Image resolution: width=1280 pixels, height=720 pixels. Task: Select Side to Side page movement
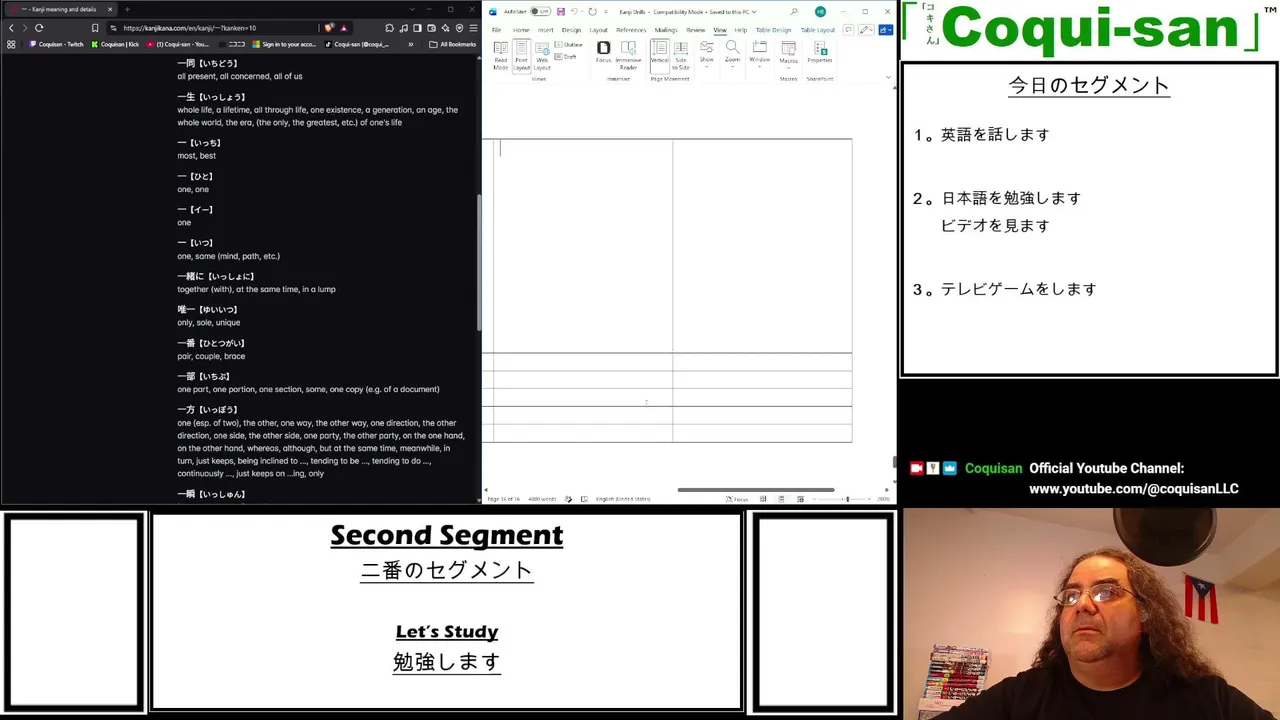pyautogui.click(x=681, y=56)
